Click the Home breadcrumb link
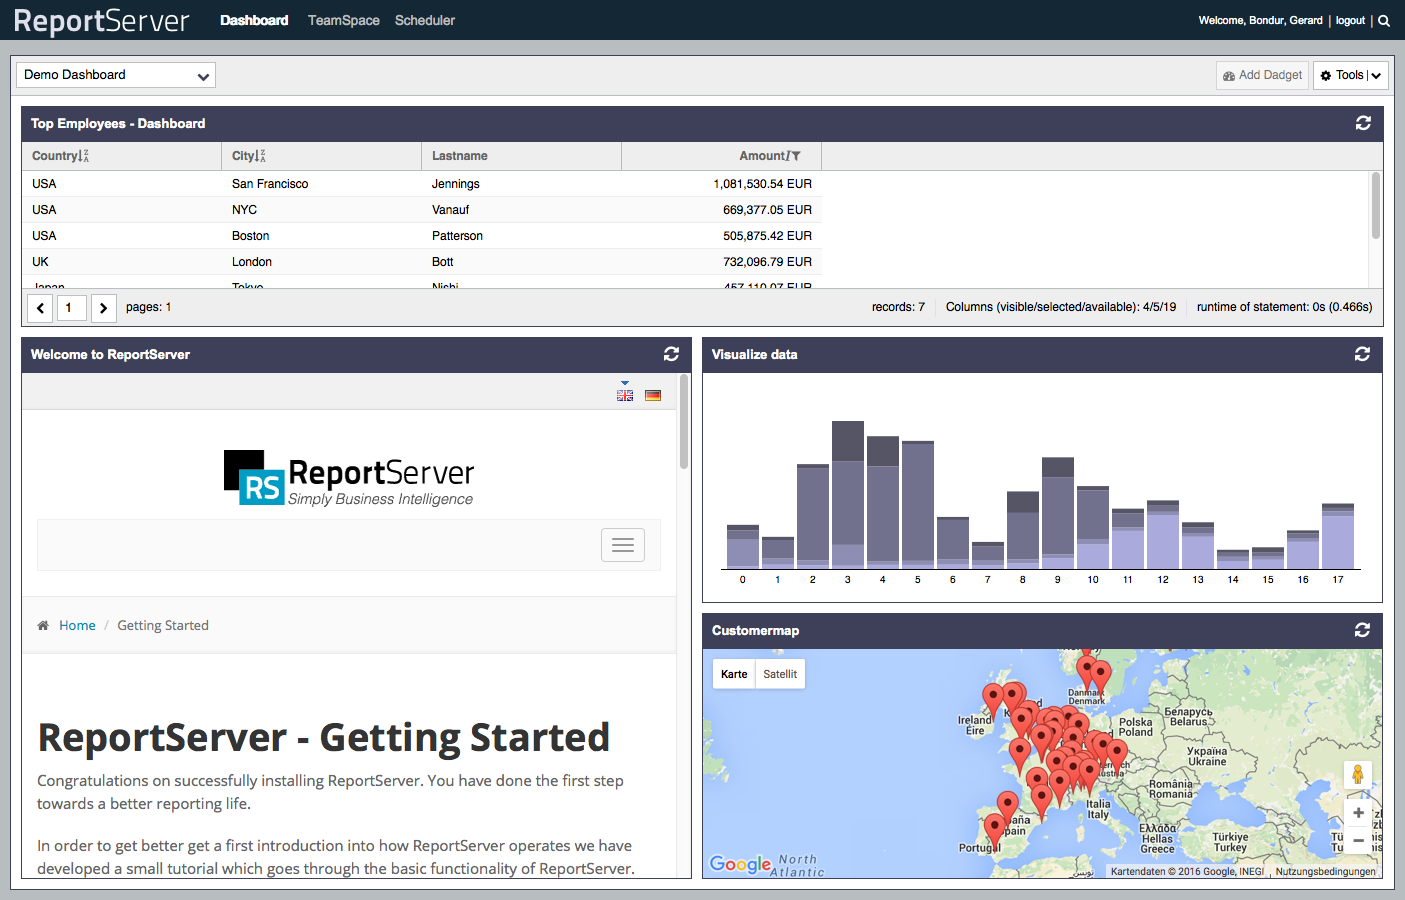Screen dimensions: 1405x900 click(x=77, y=626)
